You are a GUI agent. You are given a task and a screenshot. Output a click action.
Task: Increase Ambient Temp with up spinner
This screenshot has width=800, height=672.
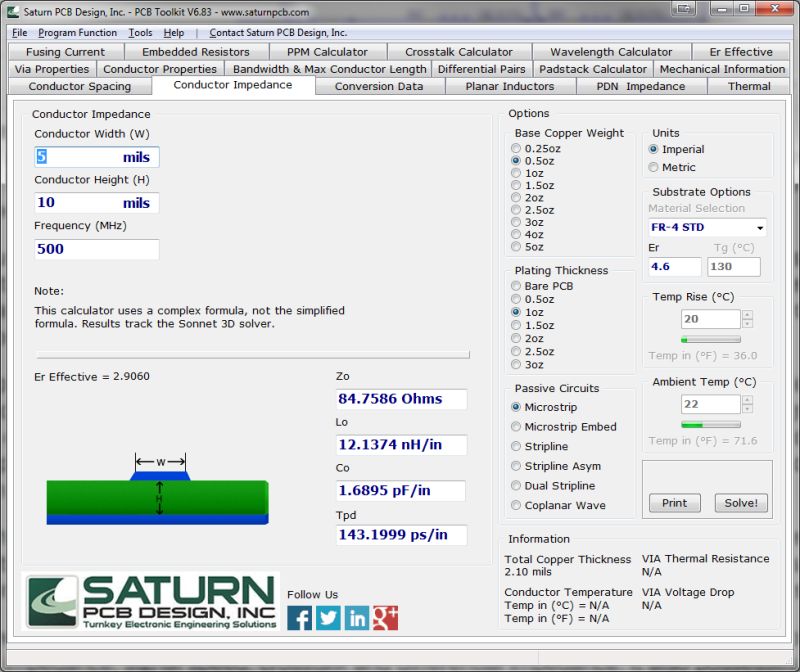(x=747, y=400)
